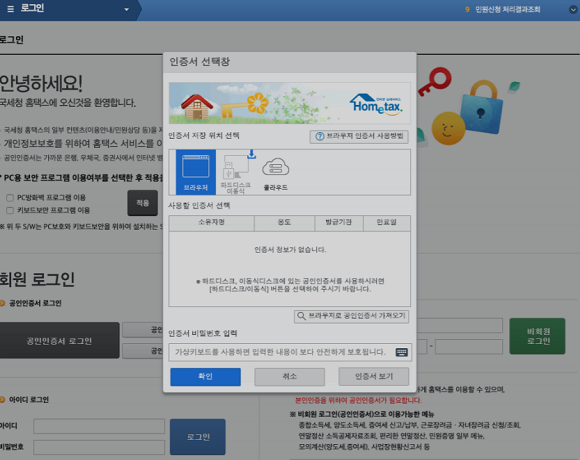This screenshot has width=580, height=460.
Task: Select the 하드디스크 이동식 storage icon
Action: (x=236, y=172)
